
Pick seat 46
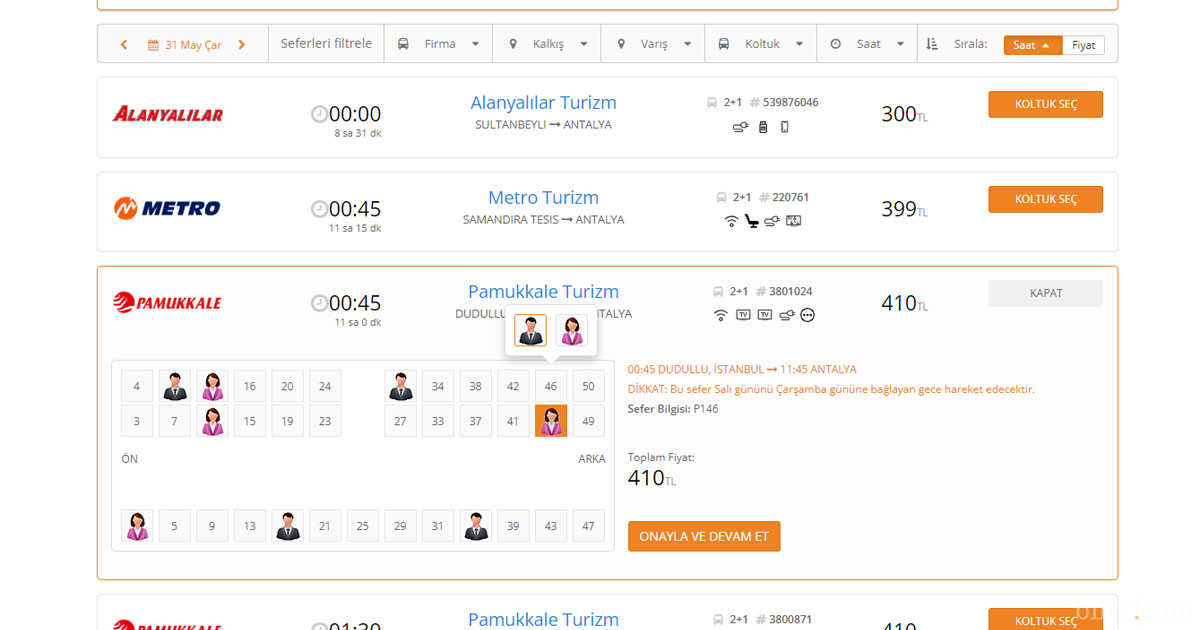[x=551, y=386]
